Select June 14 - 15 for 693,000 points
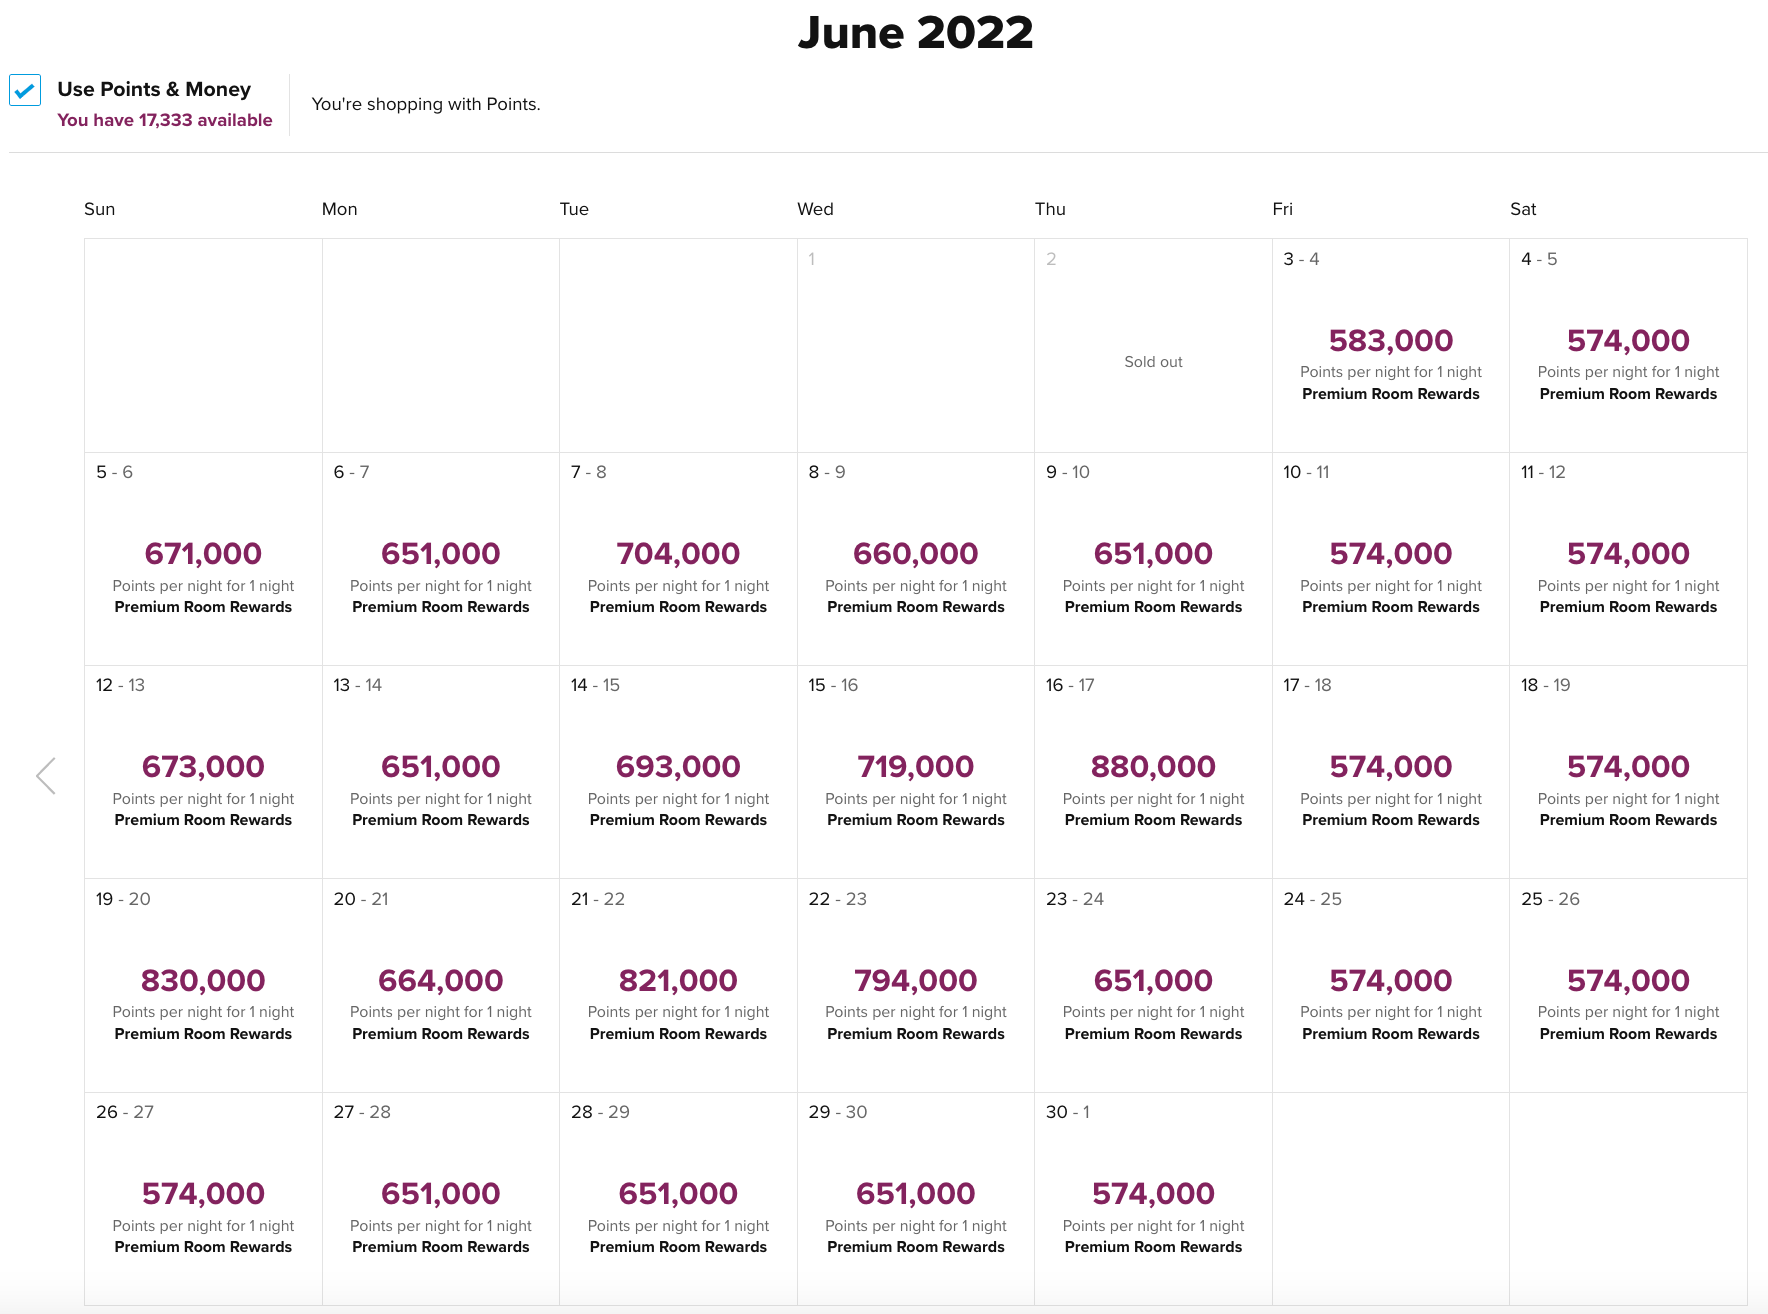 (678, 771)
